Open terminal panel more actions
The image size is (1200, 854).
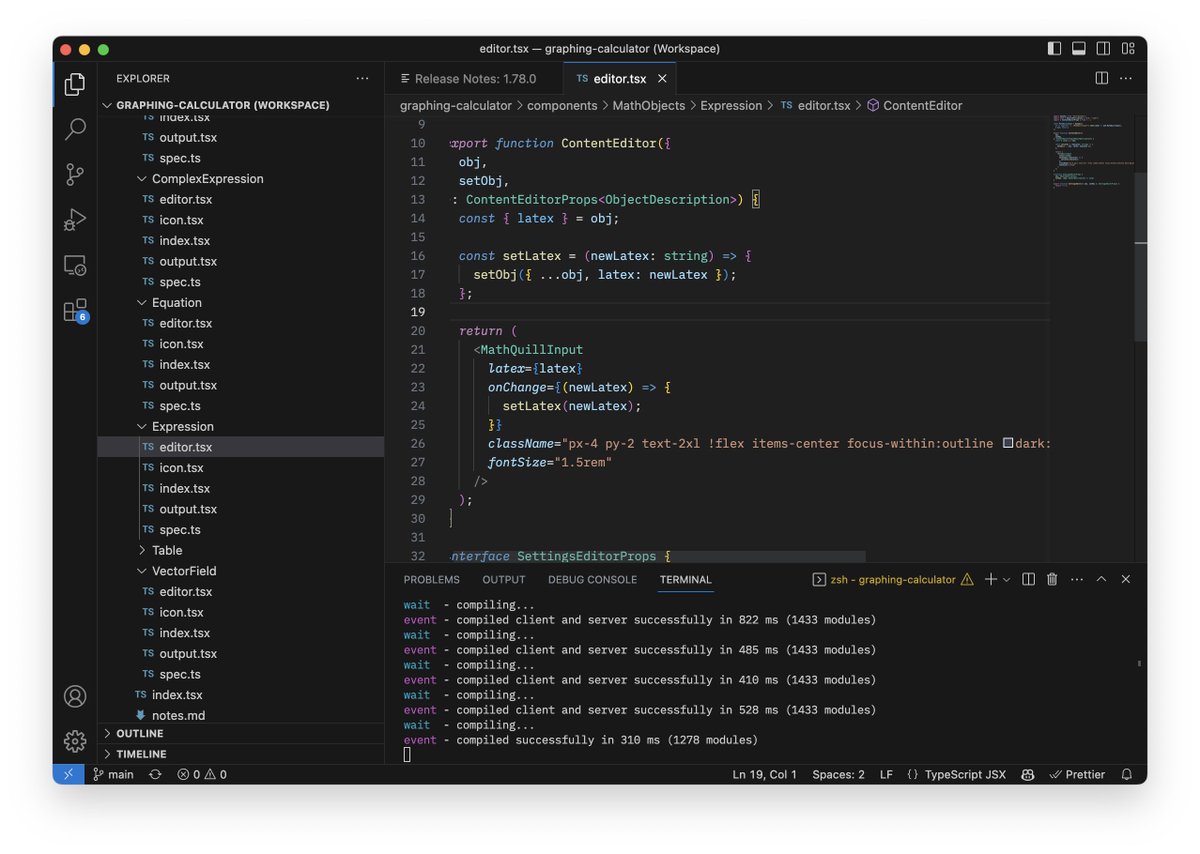(x=1076, y=579)
